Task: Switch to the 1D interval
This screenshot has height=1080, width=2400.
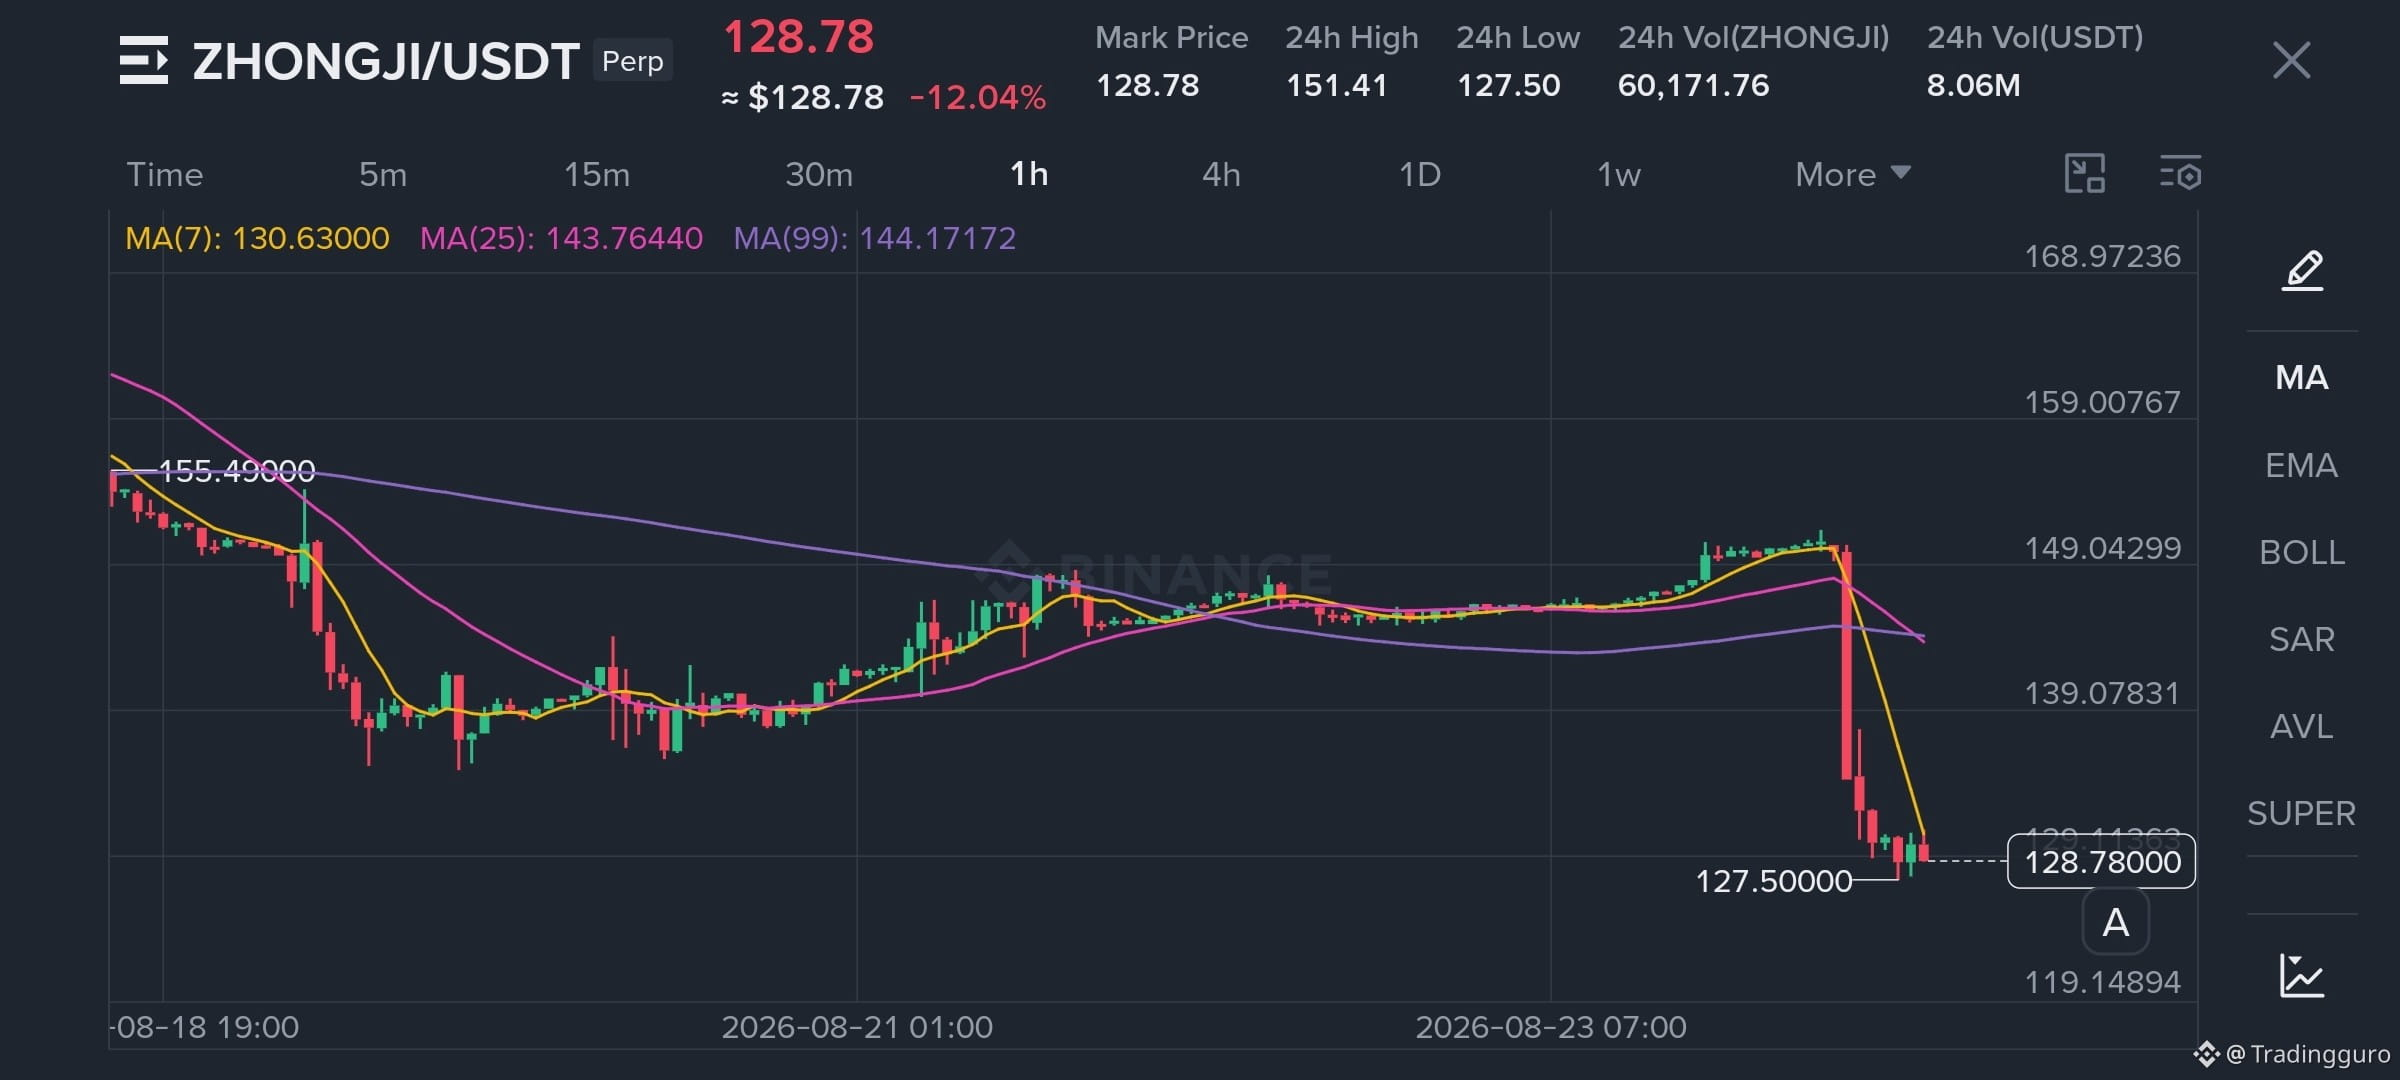Action: [x=1420, y=174]
